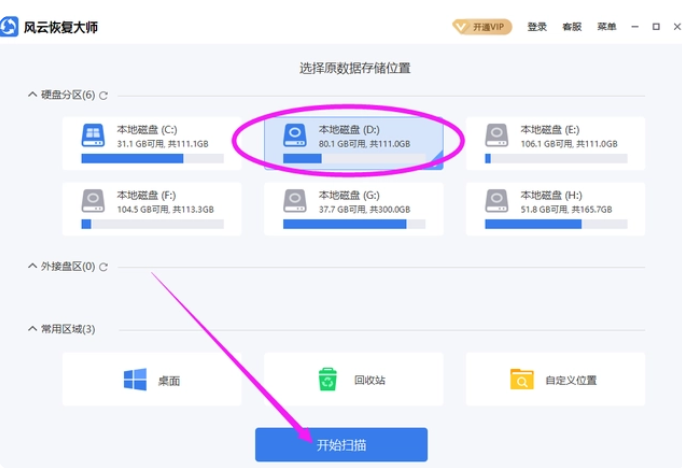Collapse the 常用区域(3) section chevron
Image resolution: width=682 pixels, height=468 pixels.
click(x=32, y=329)
